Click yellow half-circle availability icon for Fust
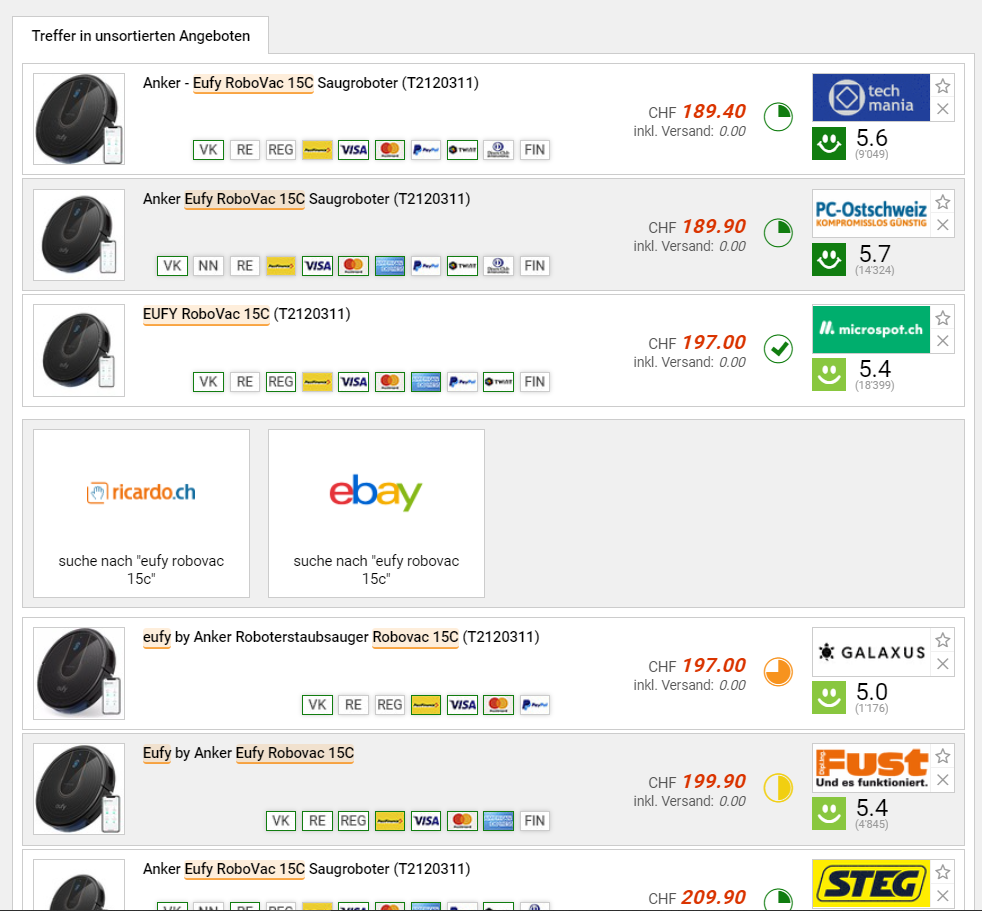 [778, 788]
